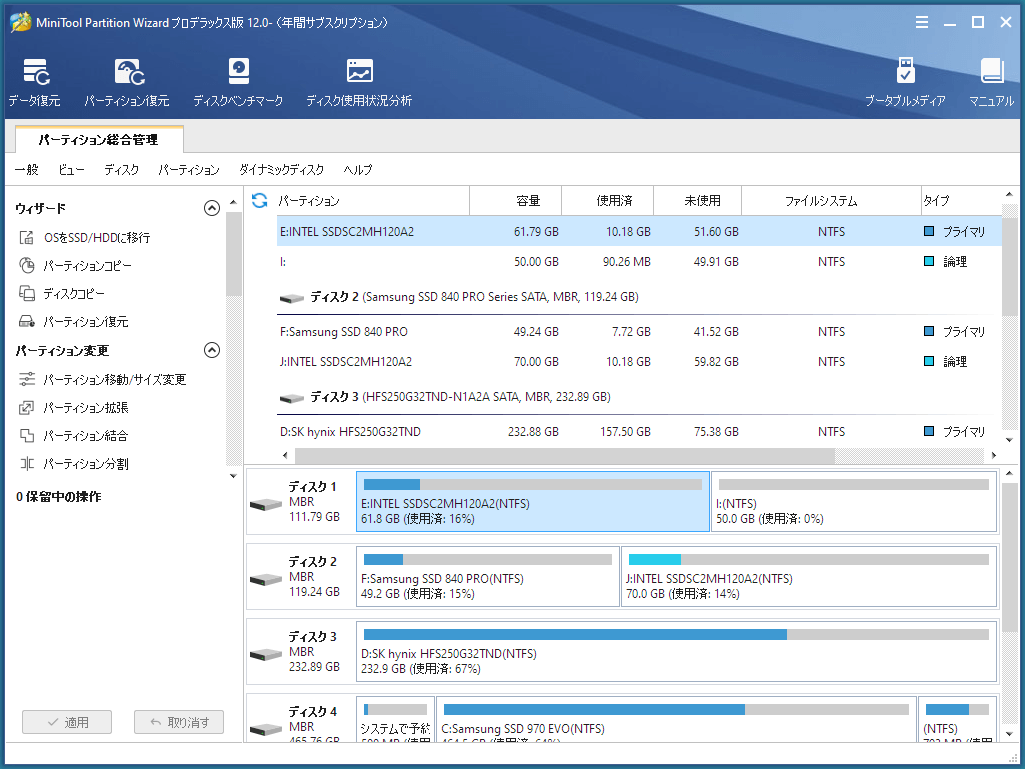This screenshot has width=1025, height=769.
Task: Select the ディスク 1 drive icon in disk map
Action: coord(266,504)
